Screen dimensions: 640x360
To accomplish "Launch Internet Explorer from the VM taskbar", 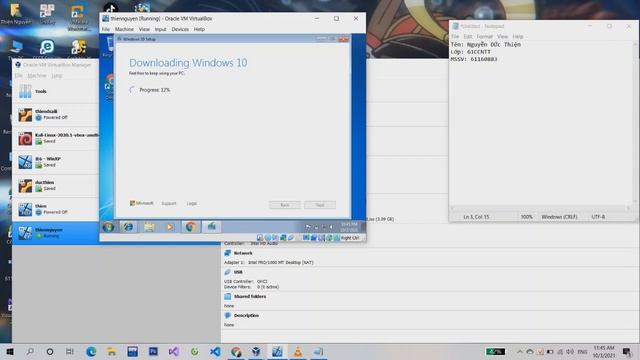I will coord(129,227).
